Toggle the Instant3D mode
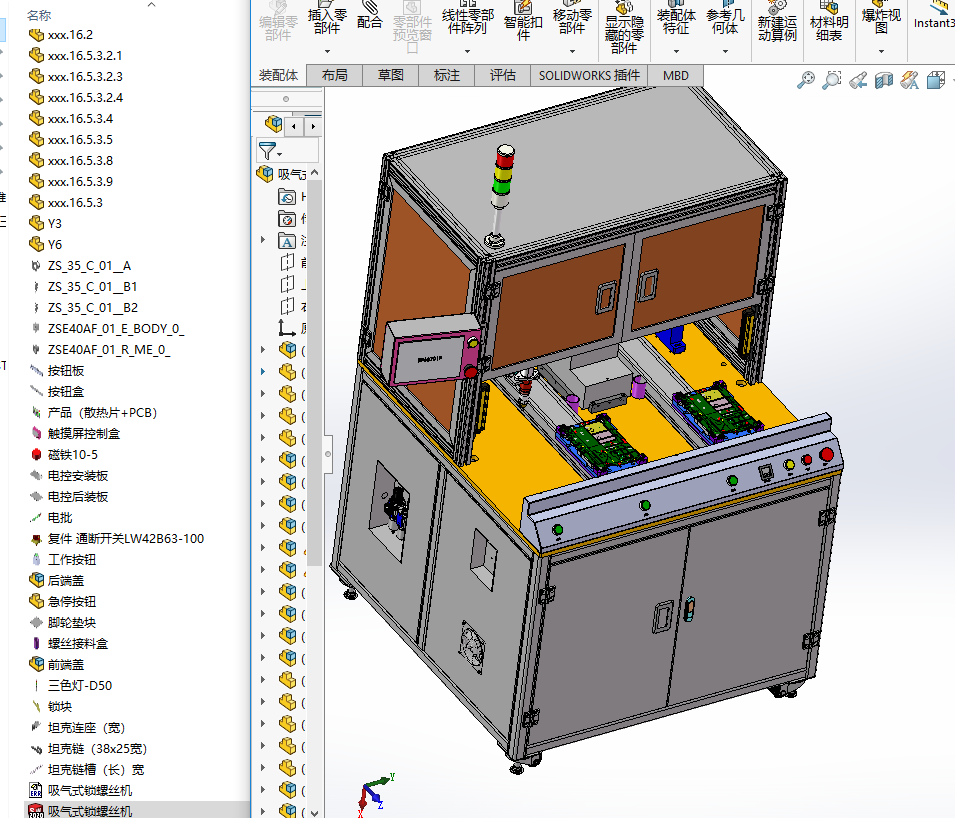 tap(934, 17)
